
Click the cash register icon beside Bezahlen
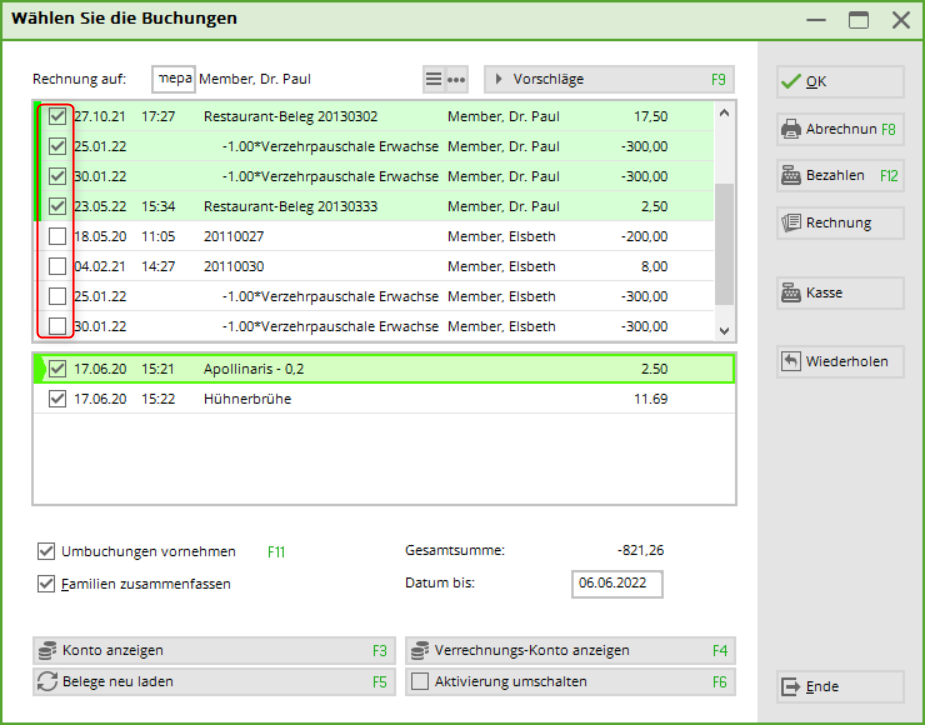point(790,176)
